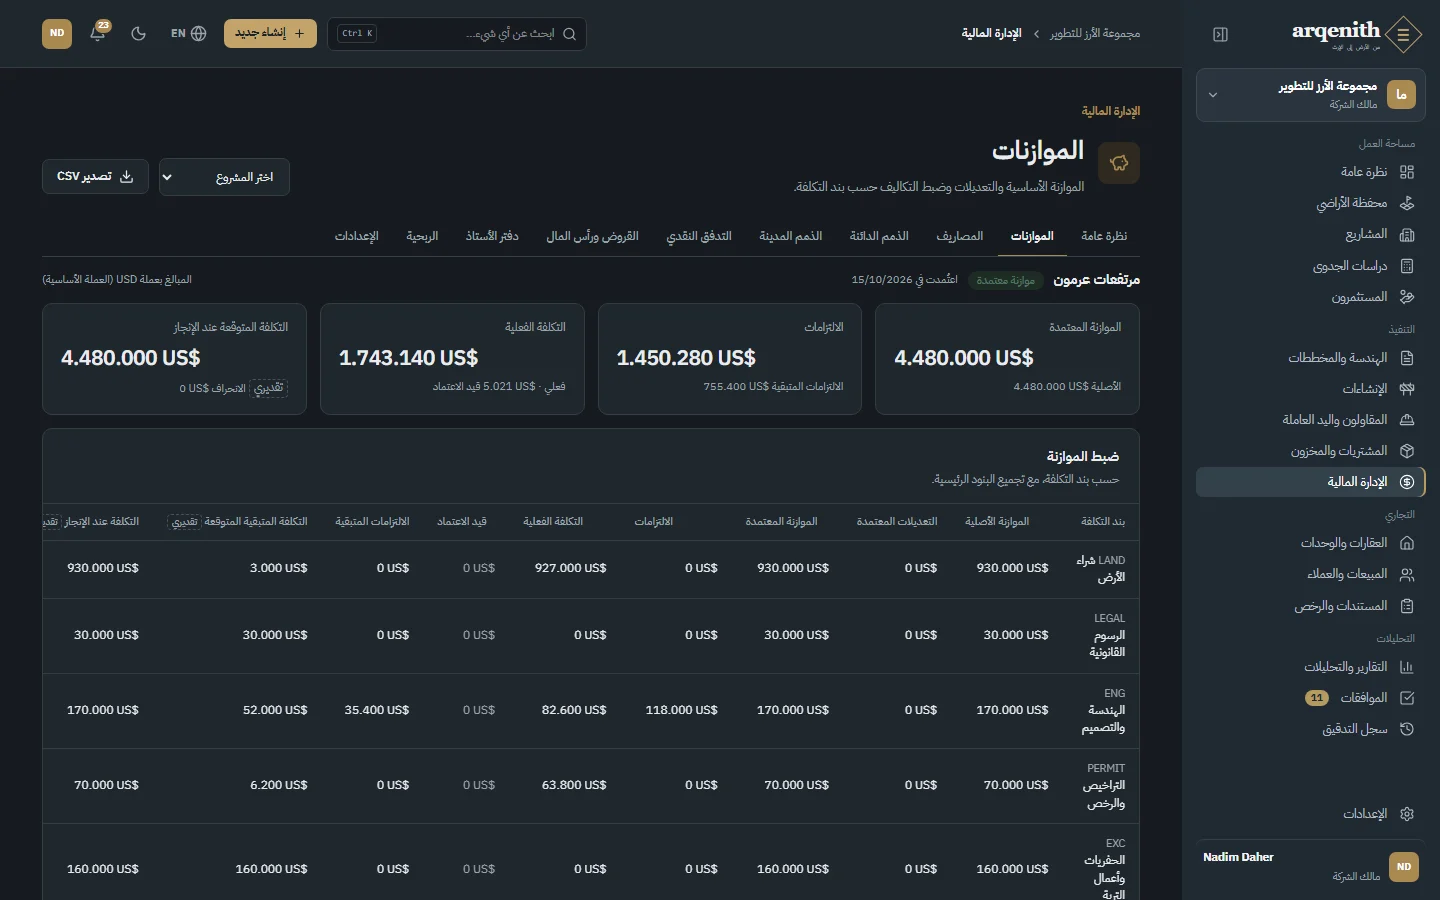Switch to الربحية tab
The width and height of the screenshot is (1440, 900).
pyautogui.click(x=422, y=236)
